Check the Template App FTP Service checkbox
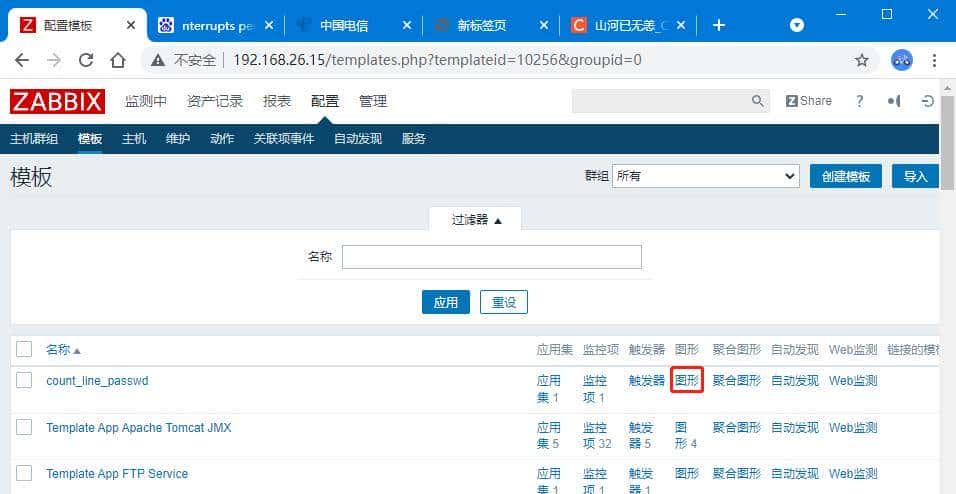The height and width of the screenshot is (494, 956). pos(24,474)
